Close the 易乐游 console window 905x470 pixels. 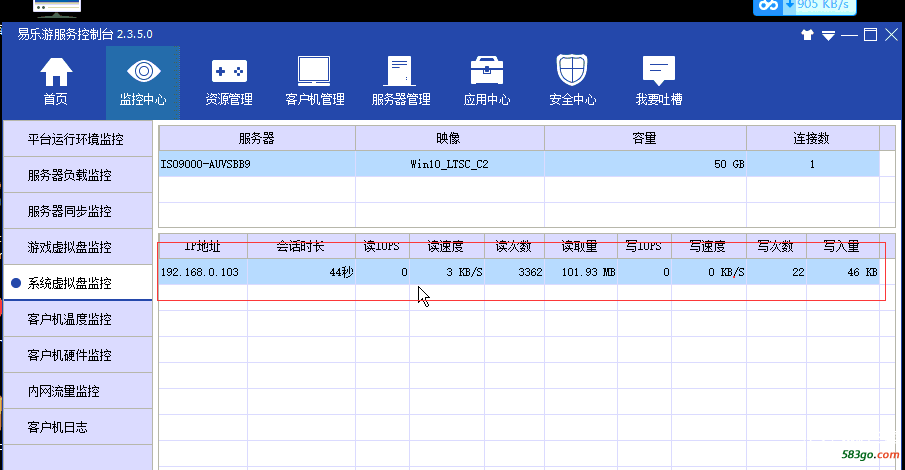(891, 35)
